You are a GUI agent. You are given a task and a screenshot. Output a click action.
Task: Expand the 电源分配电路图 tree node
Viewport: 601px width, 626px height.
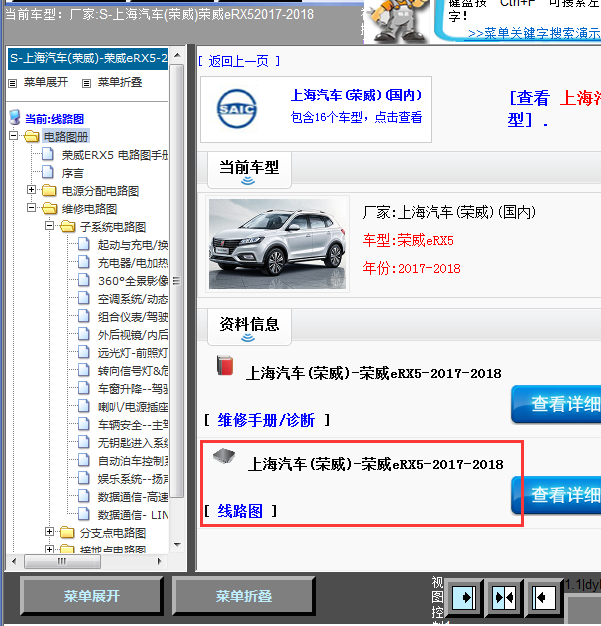(x=32, y=190)
